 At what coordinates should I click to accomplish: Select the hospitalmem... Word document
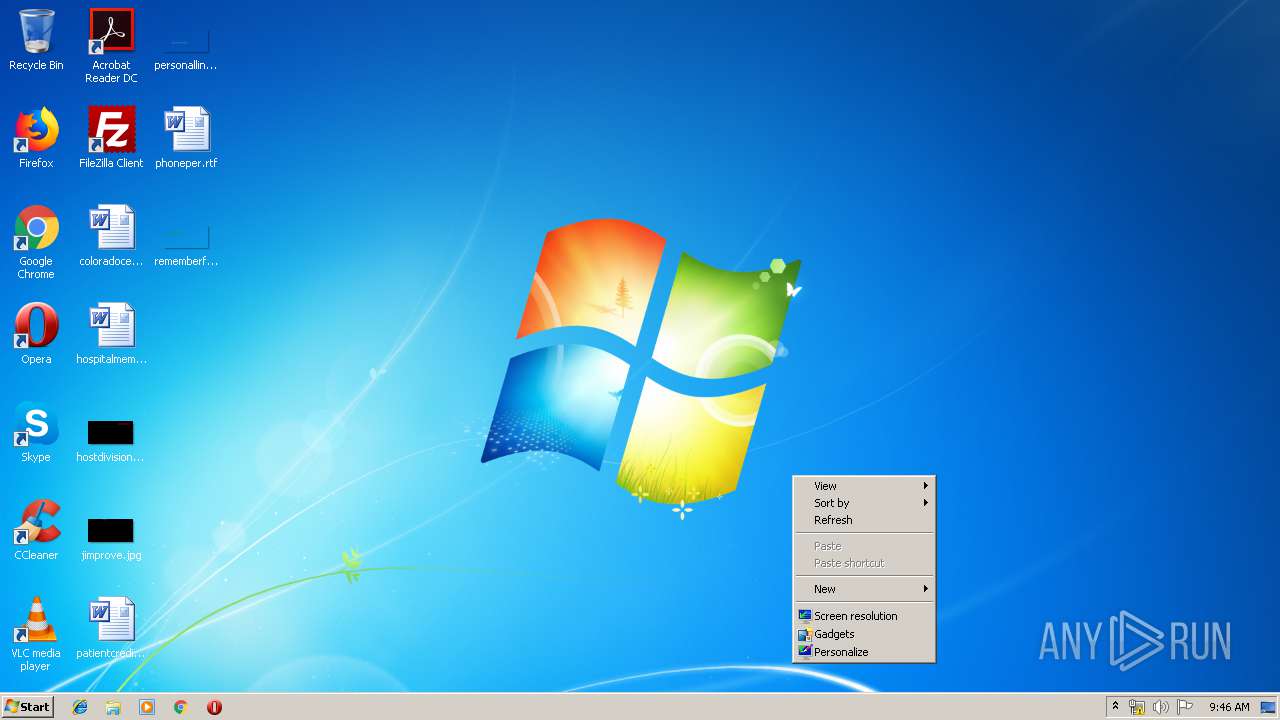pyautogui.click(x=111, y=335)
